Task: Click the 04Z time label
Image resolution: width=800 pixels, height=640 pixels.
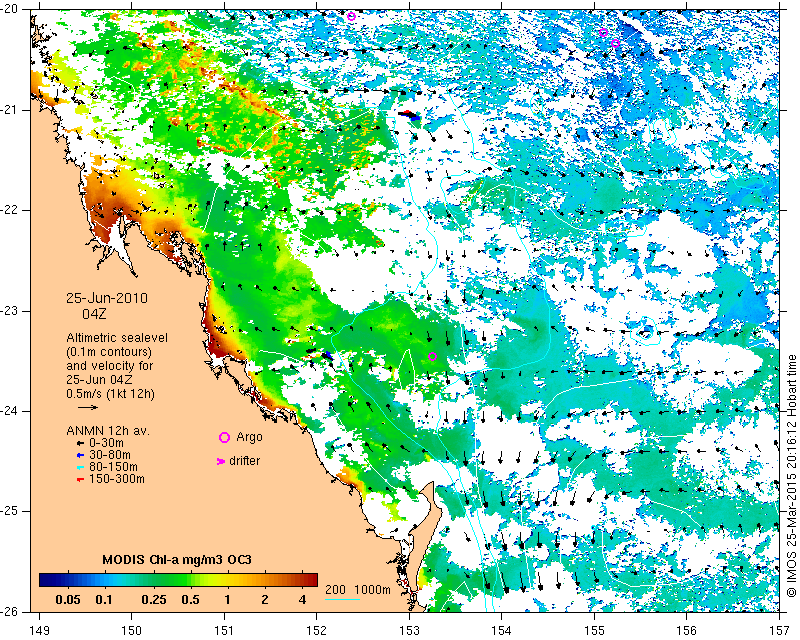Action: coord(94,314)
